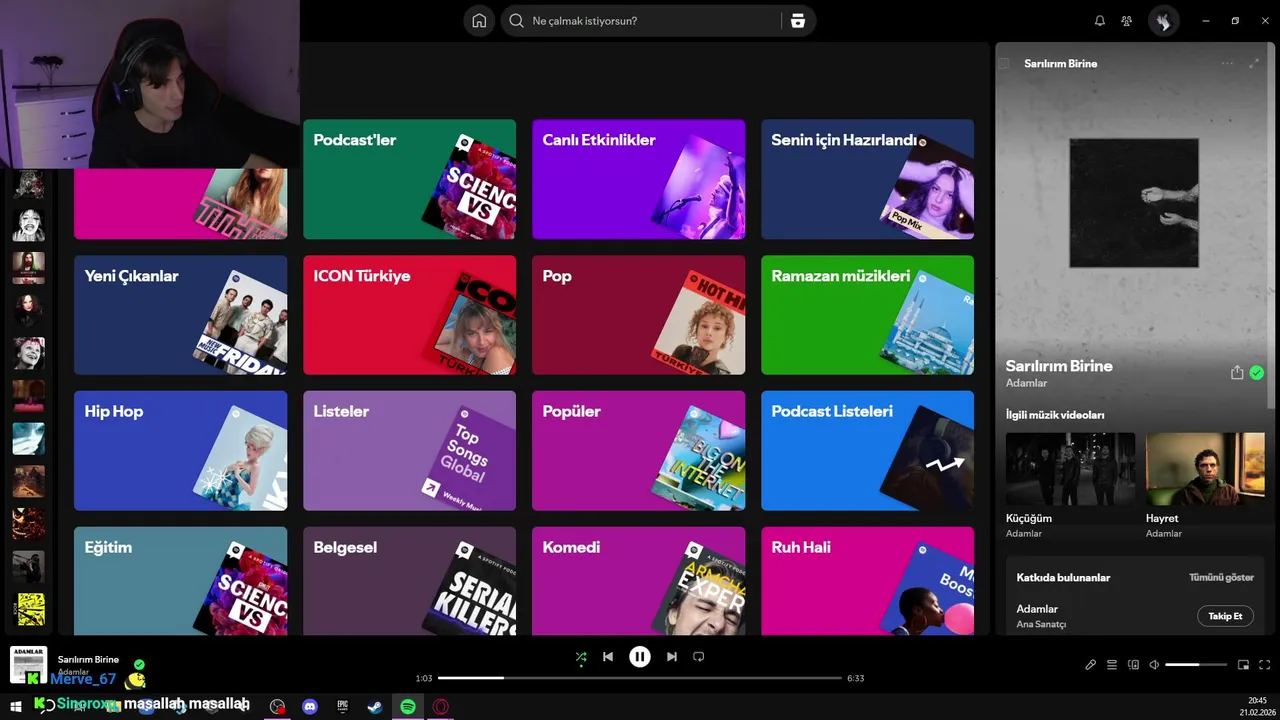Open Opera GX from the taskbar
The image size is (1280, 720).
[441, 707]
